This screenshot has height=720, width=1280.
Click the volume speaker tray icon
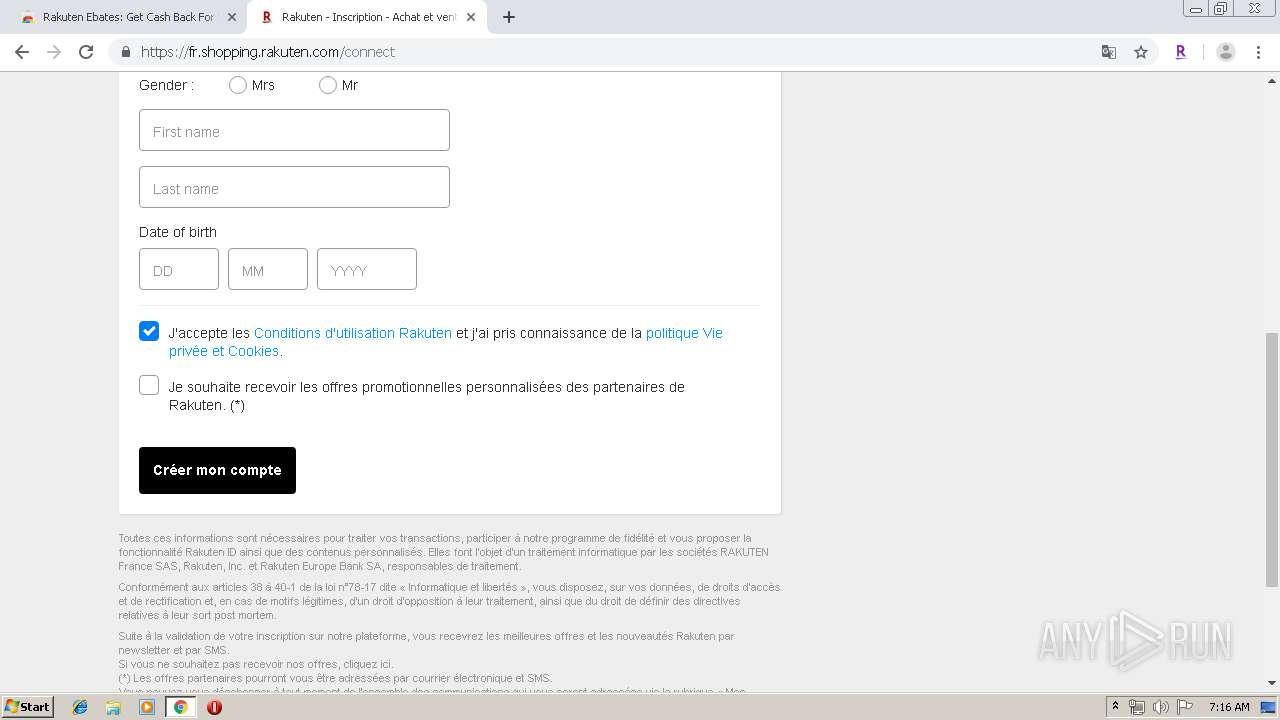[x=1160, y=707]
